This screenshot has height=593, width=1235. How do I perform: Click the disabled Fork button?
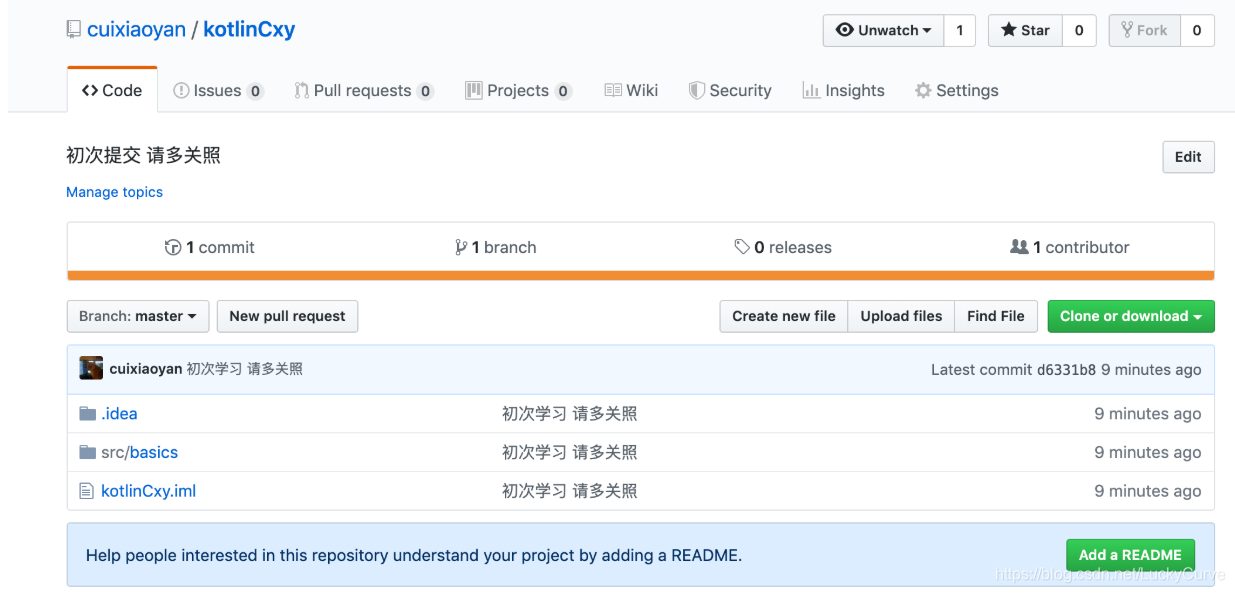pos(1144,30)
